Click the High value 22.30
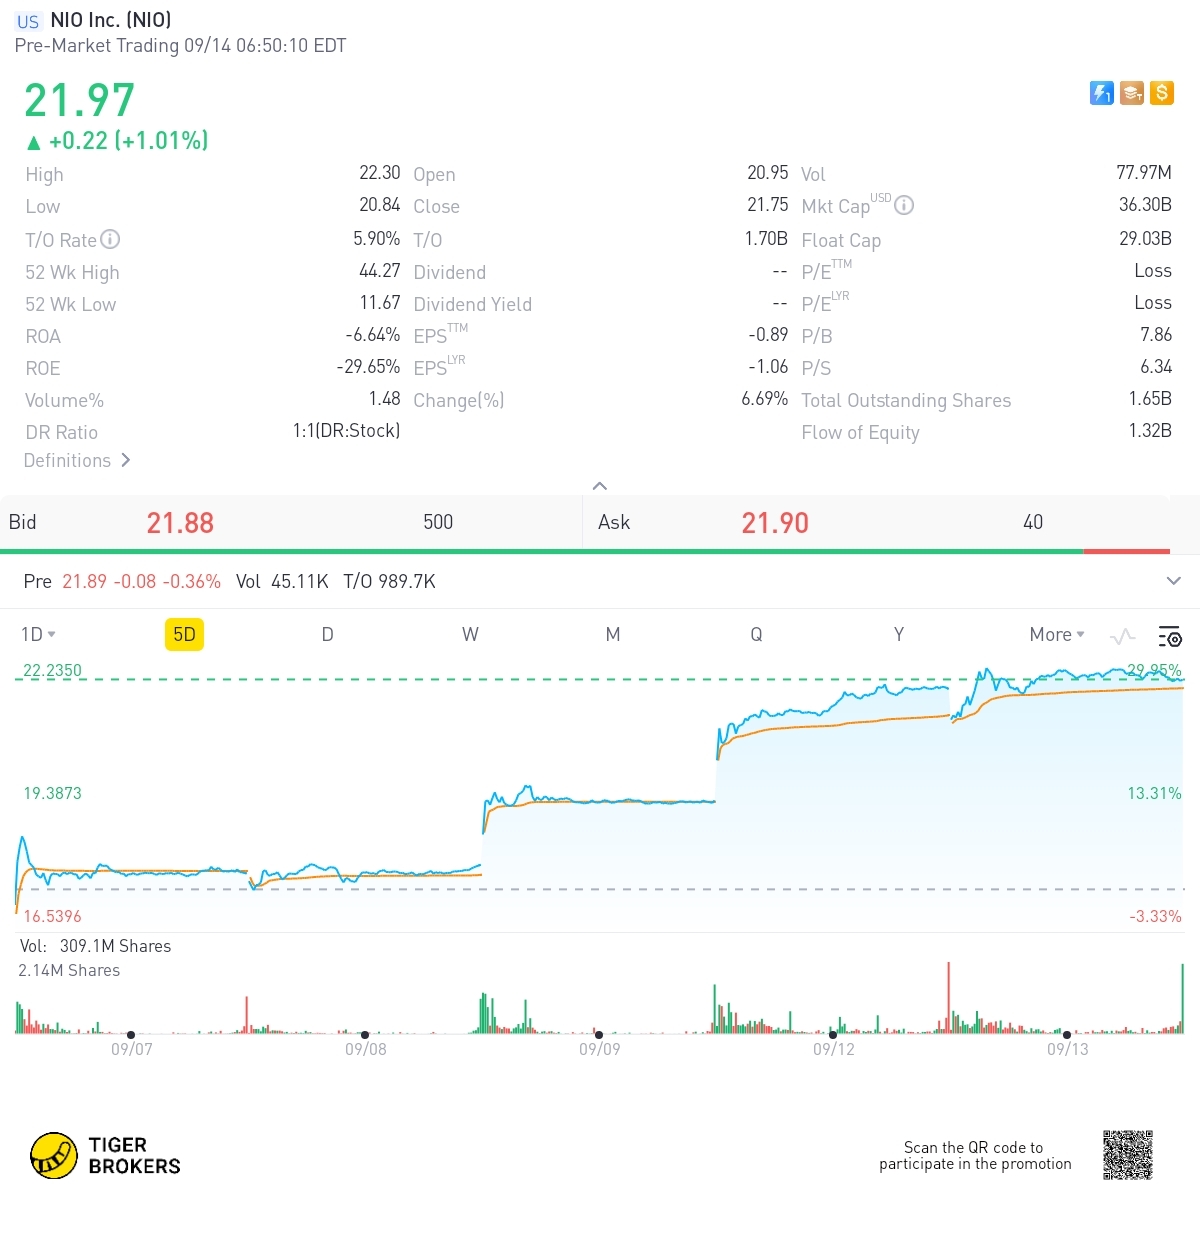The height and width of the screenshot is (1251, 1200). tap(379, 173)
